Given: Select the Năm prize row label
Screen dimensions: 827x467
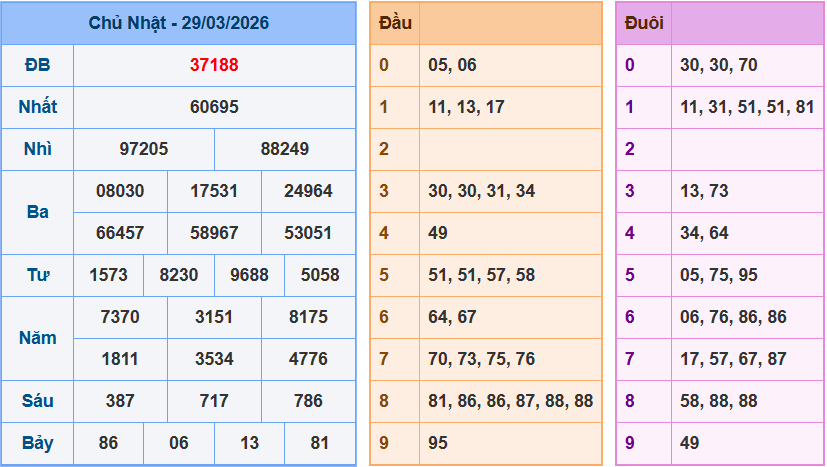Looking at the screenshot, I should click(38, 338).
